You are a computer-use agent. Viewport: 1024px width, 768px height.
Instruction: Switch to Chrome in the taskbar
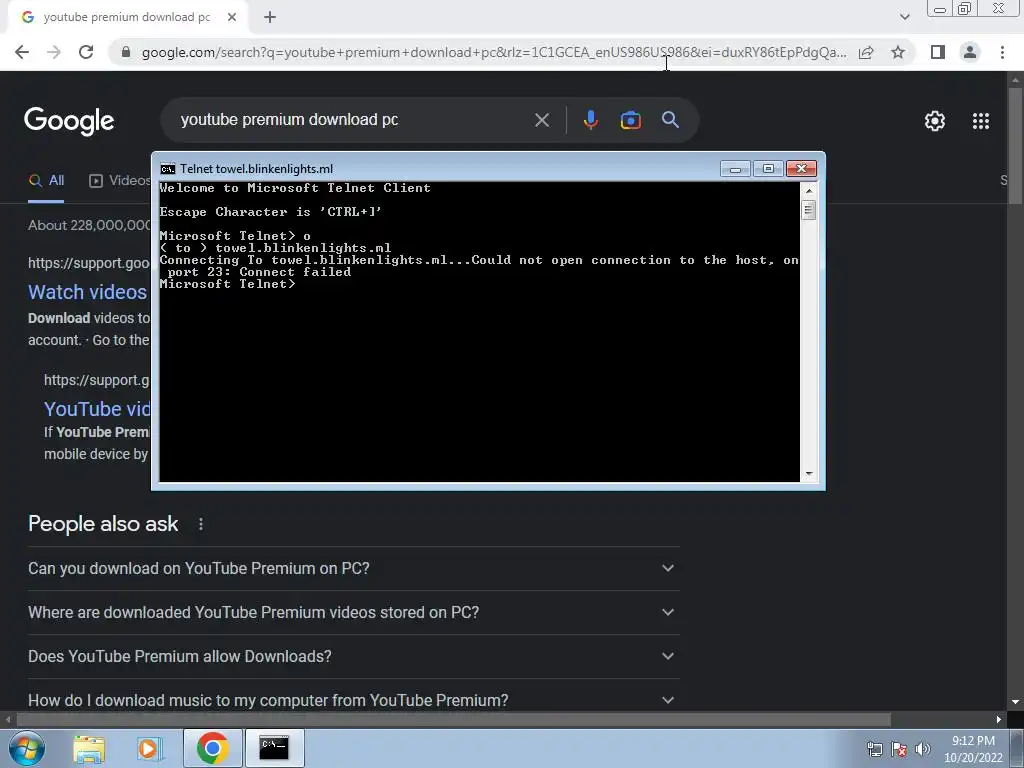click(x=212, y=748)
